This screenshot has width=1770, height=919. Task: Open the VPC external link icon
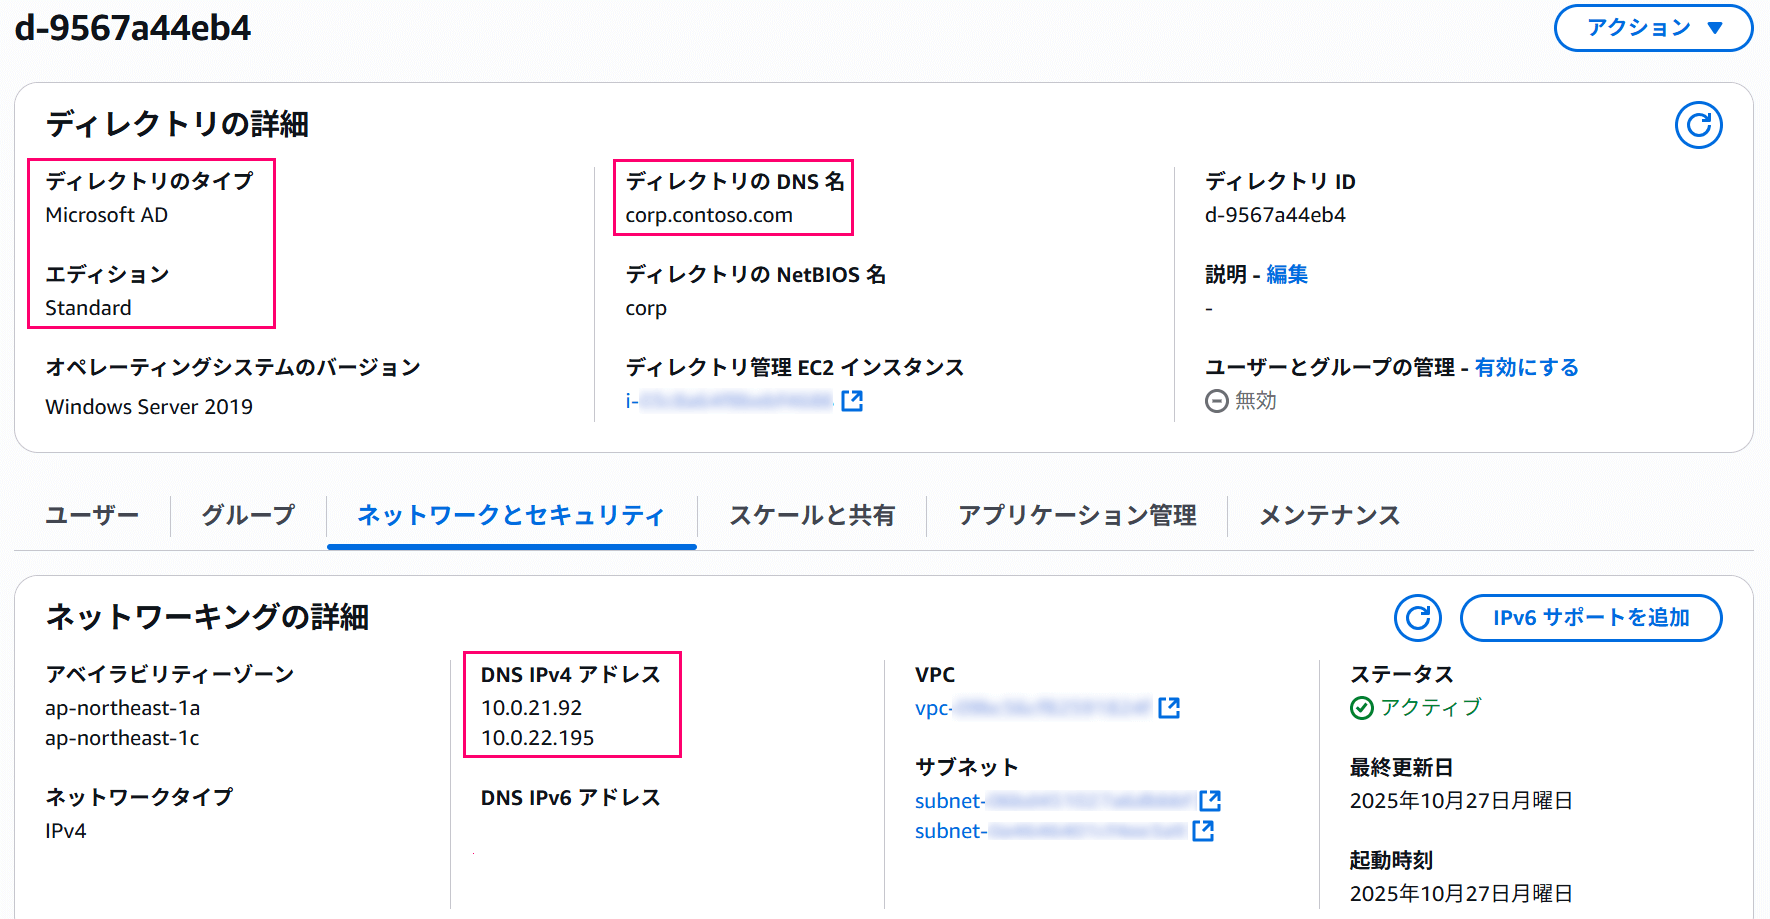click(x=1169, y=707)
